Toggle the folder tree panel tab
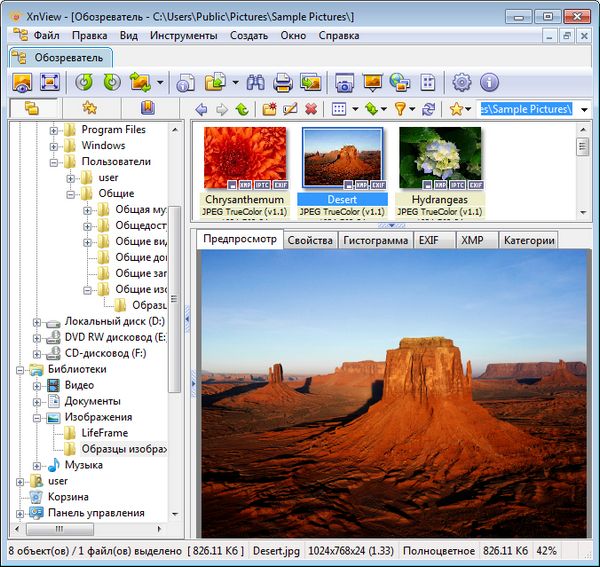Viewport: 600px width, 567px height. (x=31, y=108)
